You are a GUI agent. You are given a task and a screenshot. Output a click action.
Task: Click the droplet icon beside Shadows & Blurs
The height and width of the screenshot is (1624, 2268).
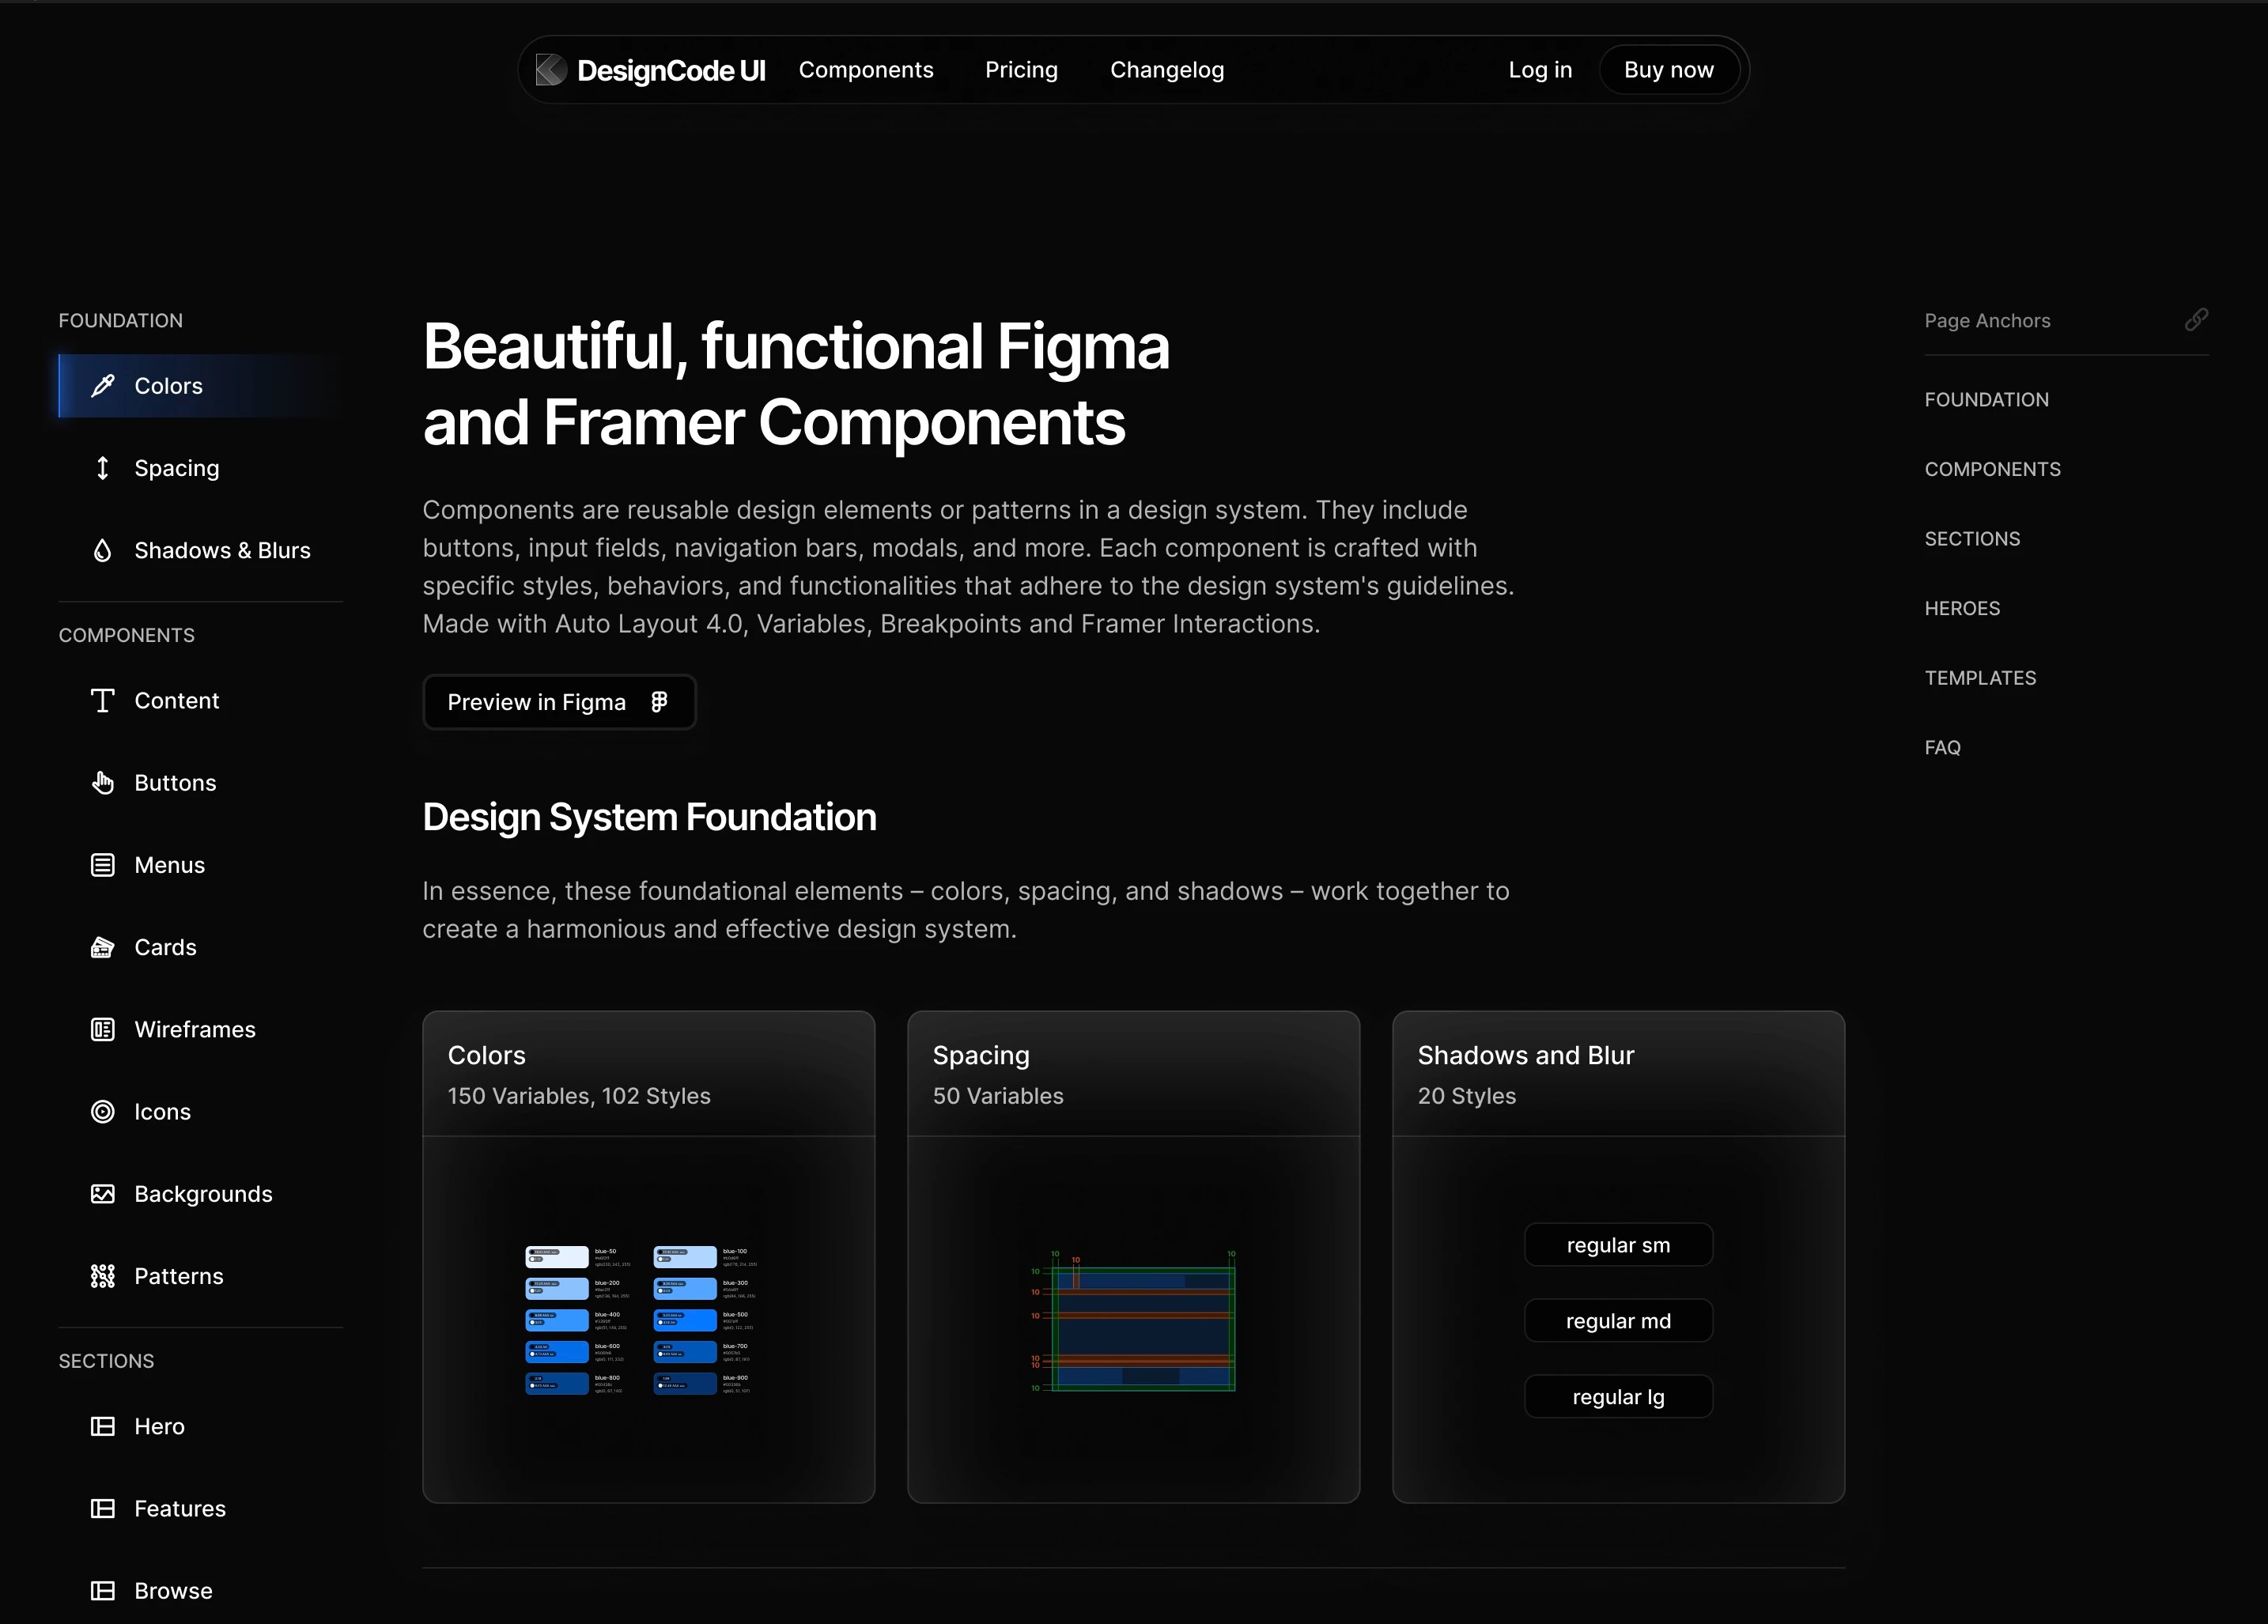click(x=103, y=550)
